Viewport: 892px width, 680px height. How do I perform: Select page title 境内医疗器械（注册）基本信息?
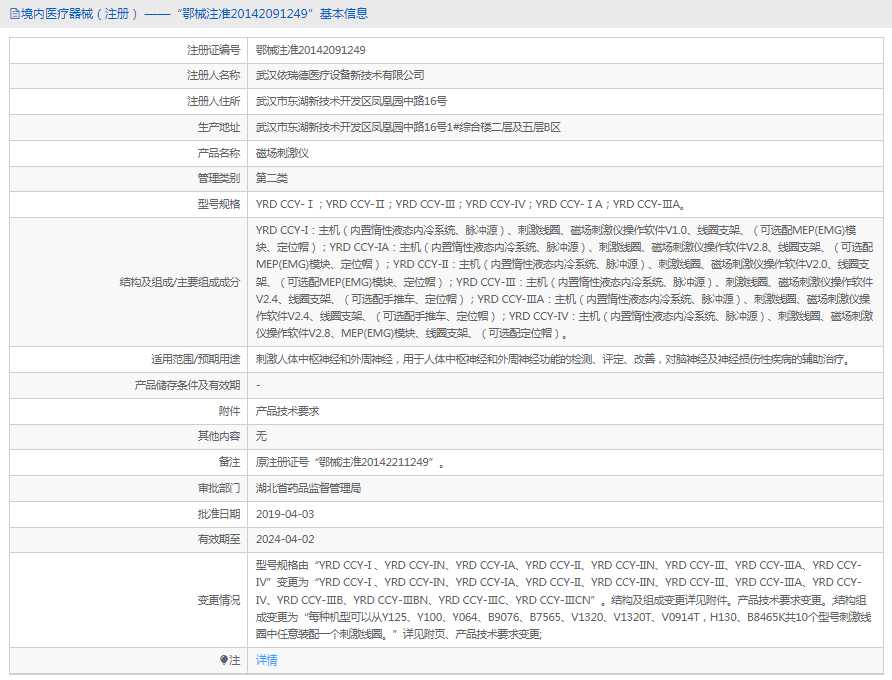194,14
